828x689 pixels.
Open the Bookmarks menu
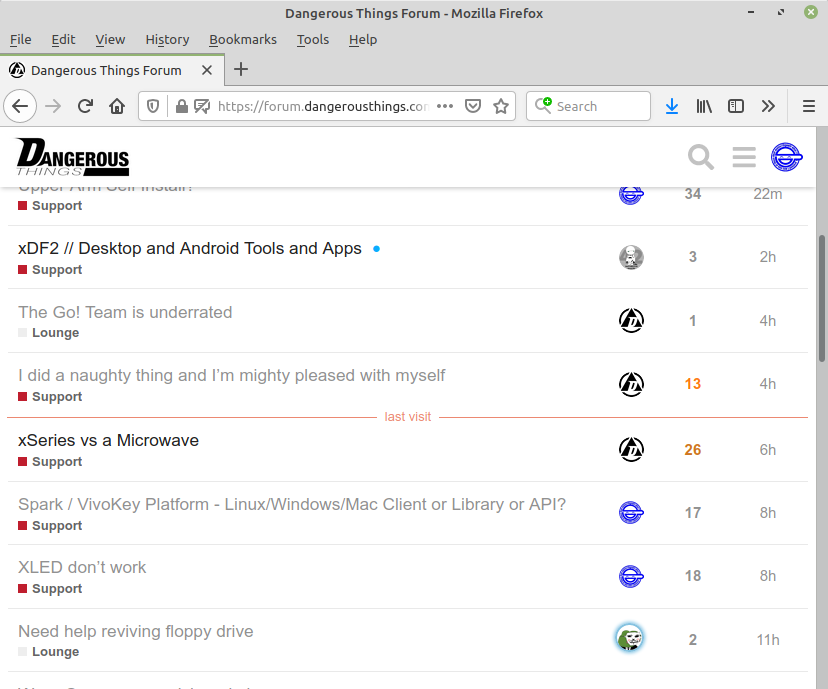pyautogui.click(x=242, y=40)
